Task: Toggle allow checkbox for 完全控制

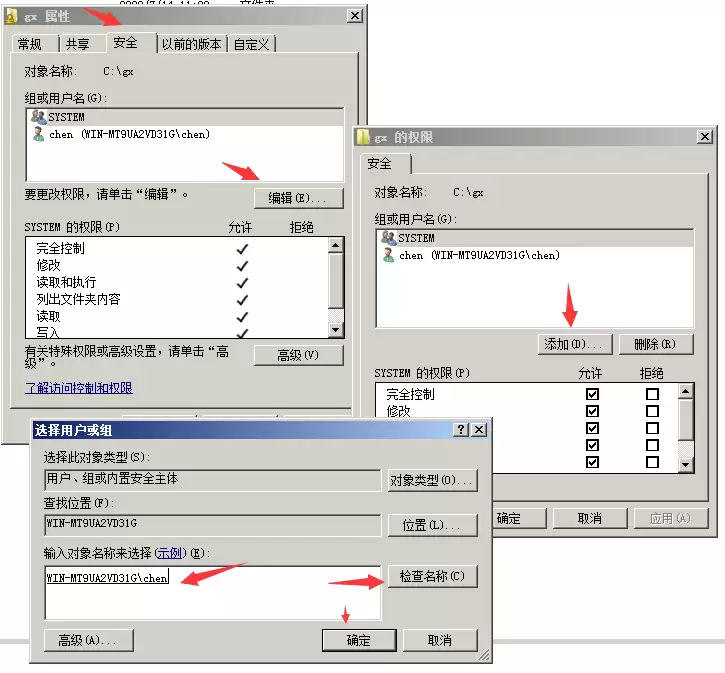Action: tap(592, 394)
